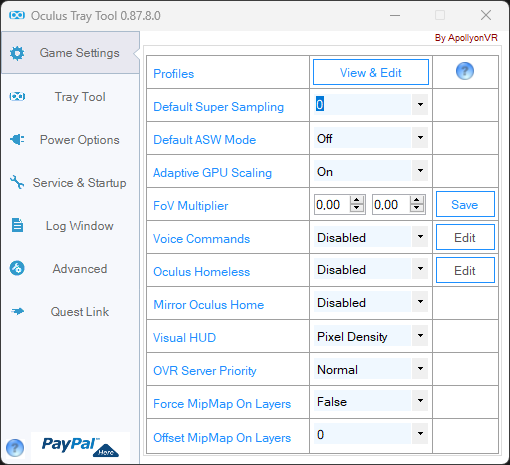
Task: Click the Game Settings gear icon
Action: click(x=17, y=53)
